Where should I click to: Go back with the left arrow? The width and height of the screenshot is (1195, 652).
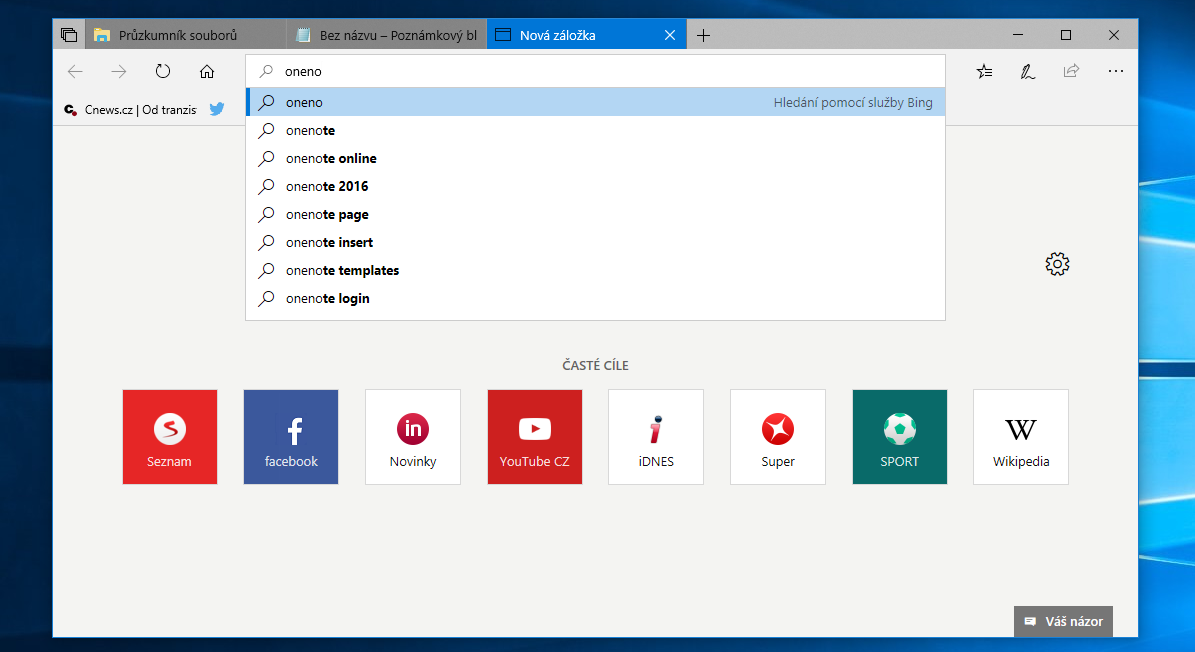(75, 72)
